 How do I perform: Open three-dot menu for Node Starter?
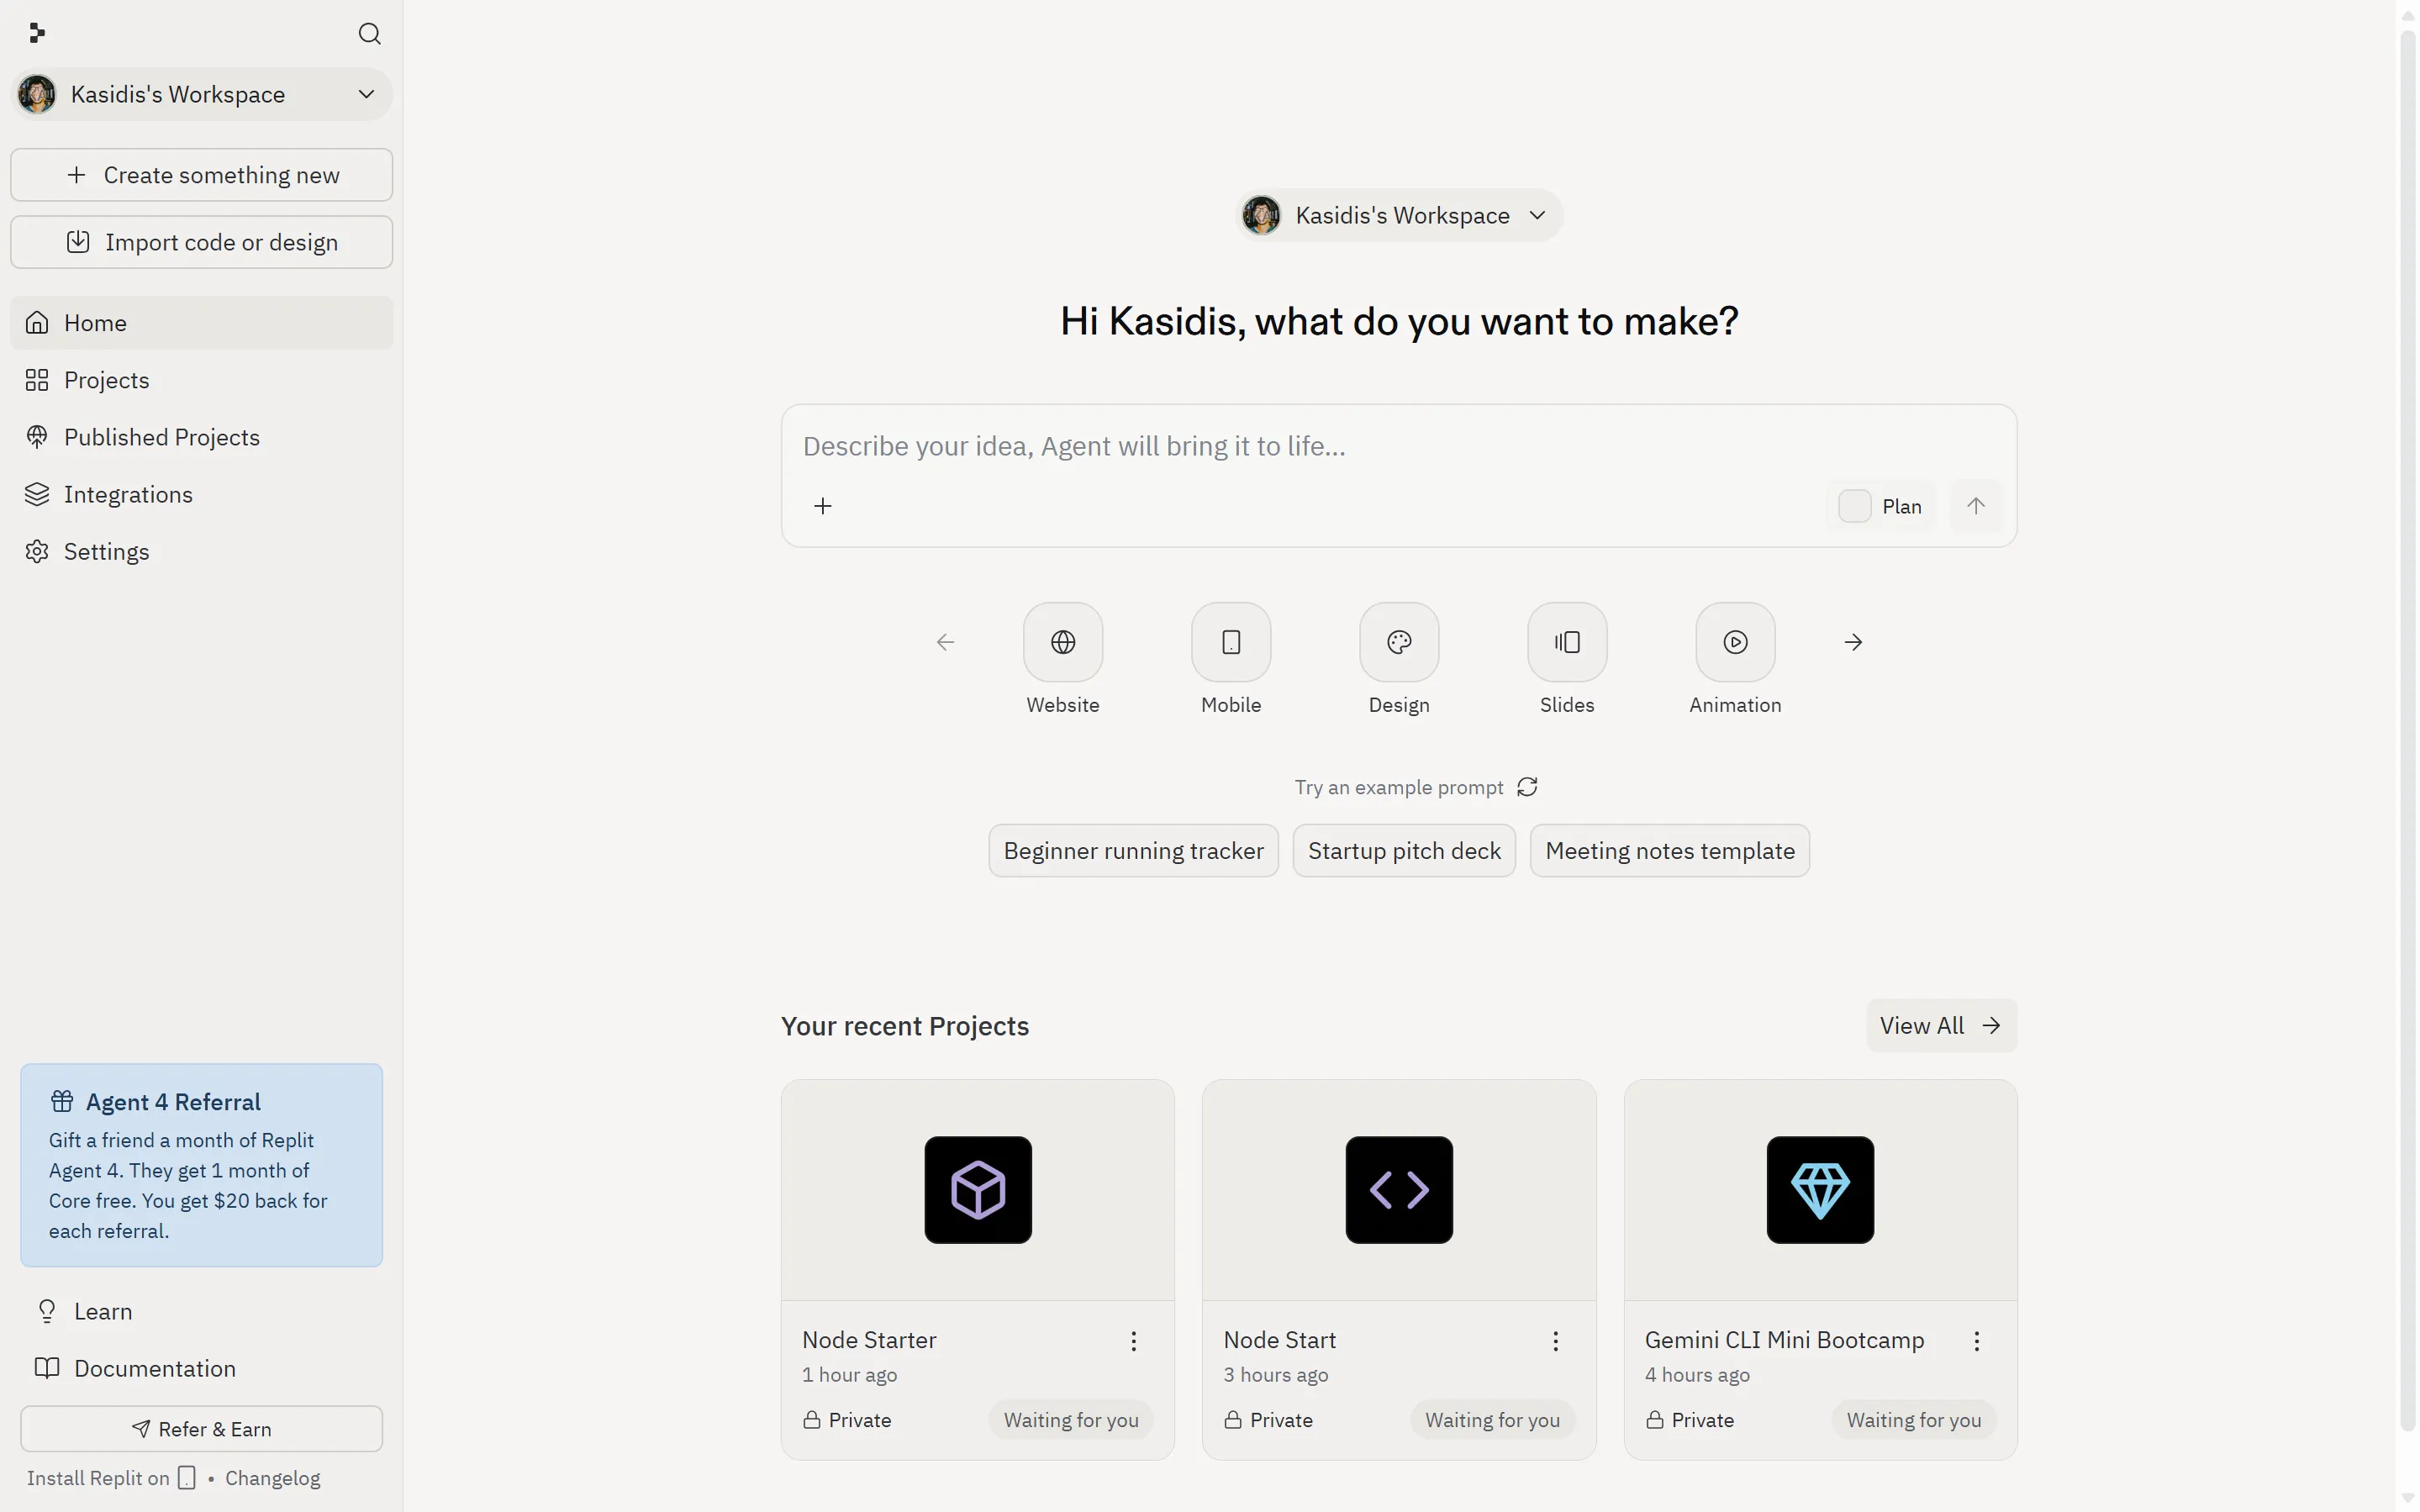(1133, 1341)
